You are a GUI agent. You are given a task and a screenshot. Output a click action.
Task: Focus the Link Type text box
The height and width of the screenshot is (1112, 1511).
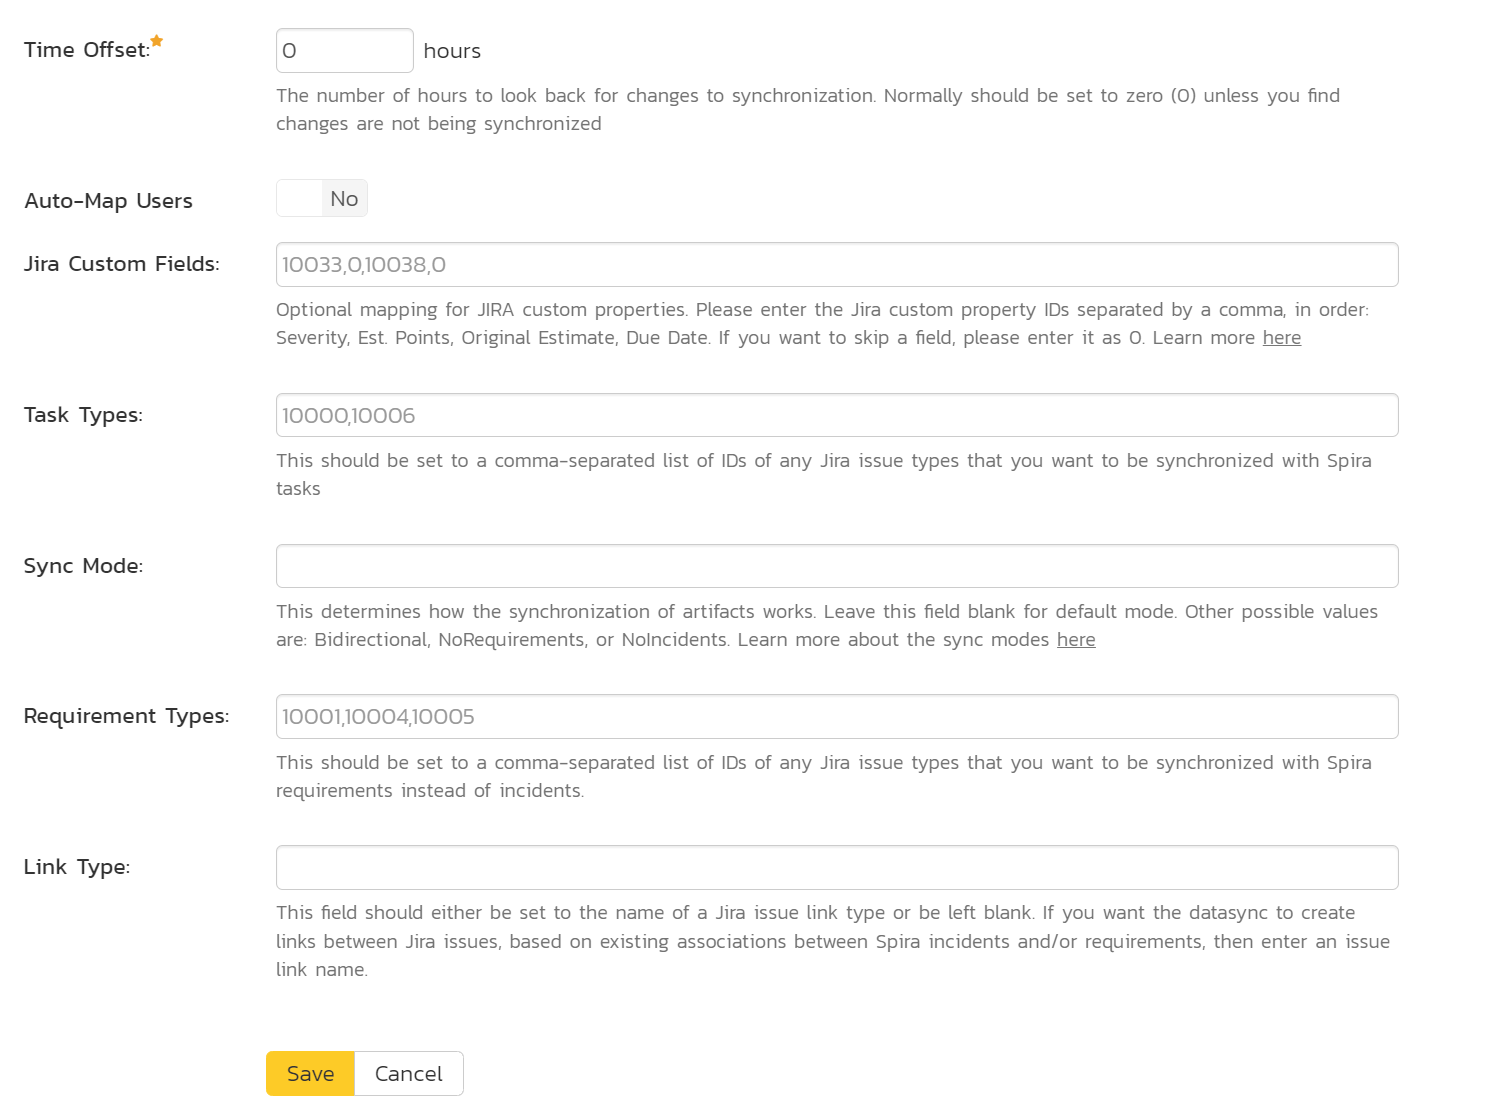[837, 868]
